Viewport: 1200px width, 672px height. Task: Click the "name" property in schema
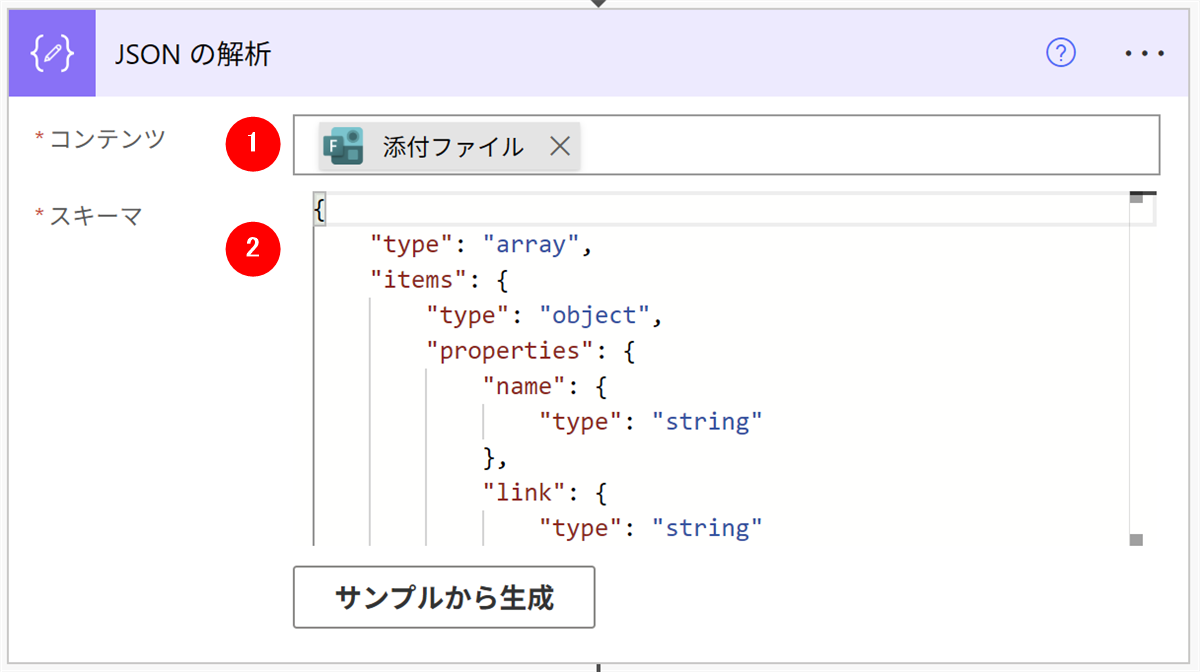524,387
